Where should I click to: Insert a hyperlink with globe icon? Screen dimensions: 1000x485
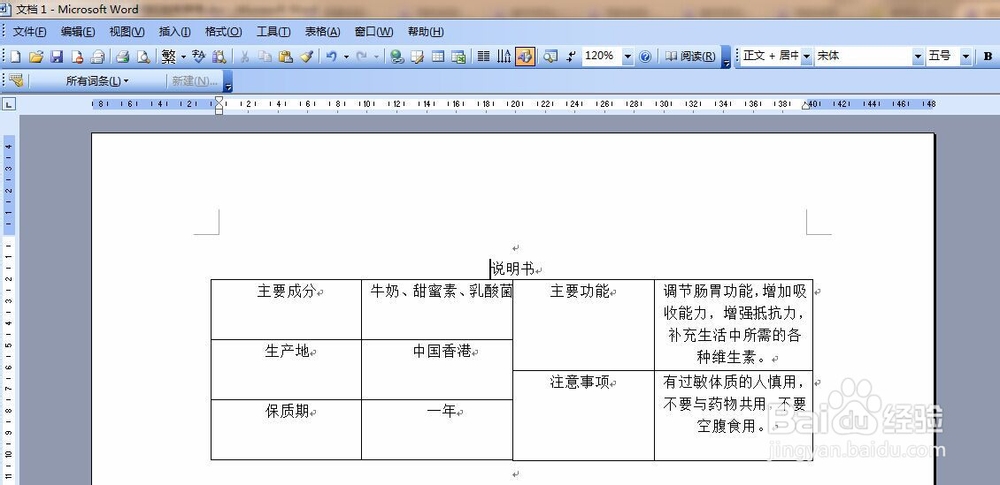click(x=397, y=57)
